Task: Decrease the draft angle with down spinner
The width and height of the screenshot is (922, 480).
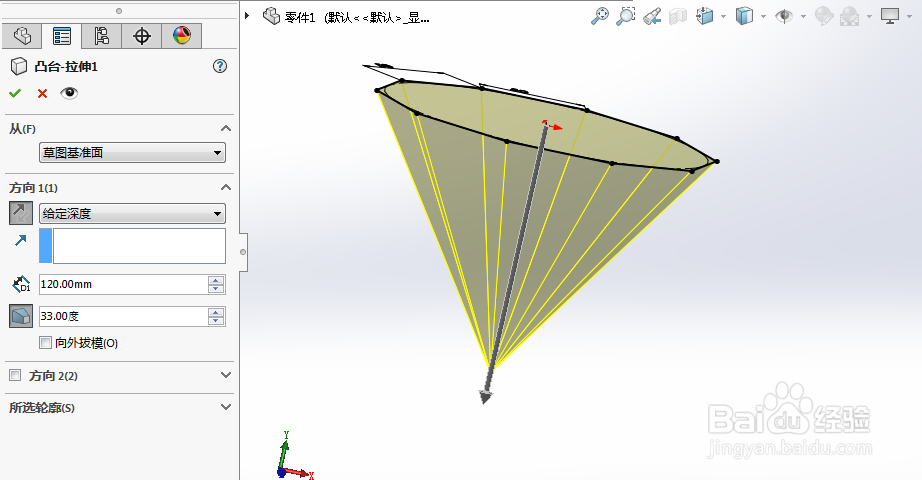Action: pos(216,321)
